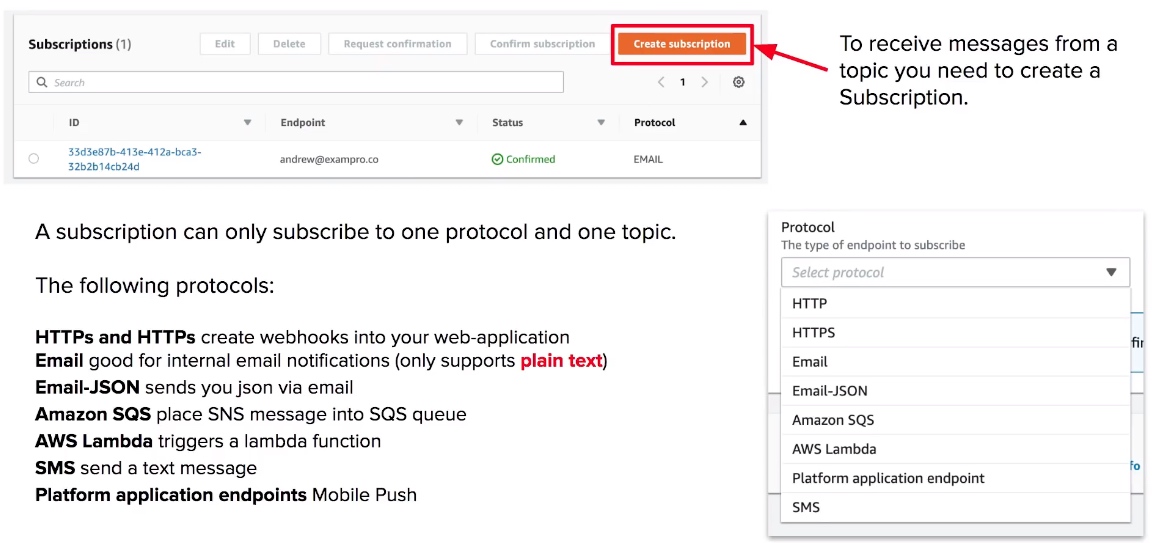1152x543 pixels.
Task: Choose HTTPS from protocol list
Action: point(955,332)
